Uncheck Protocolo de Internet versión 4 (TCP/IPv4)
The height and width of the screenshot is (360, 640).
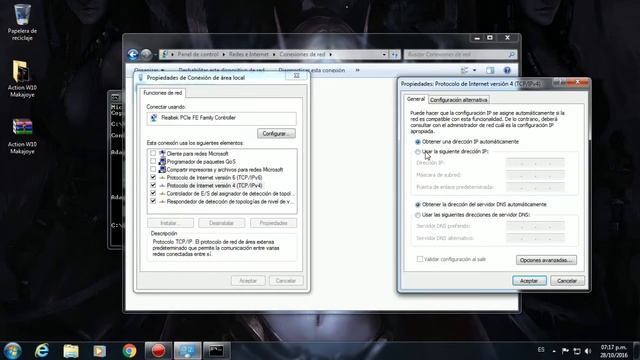tap(153, 185)
